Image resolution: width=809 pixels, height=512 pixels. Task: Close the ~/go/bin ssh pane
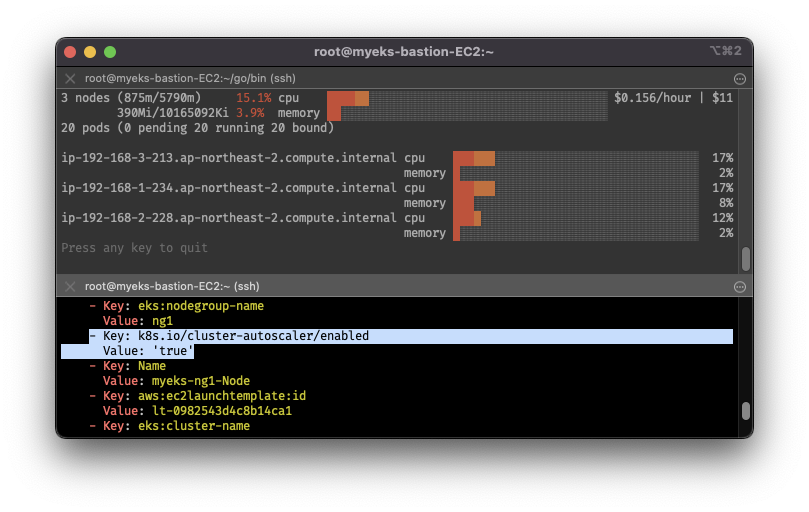70,78
